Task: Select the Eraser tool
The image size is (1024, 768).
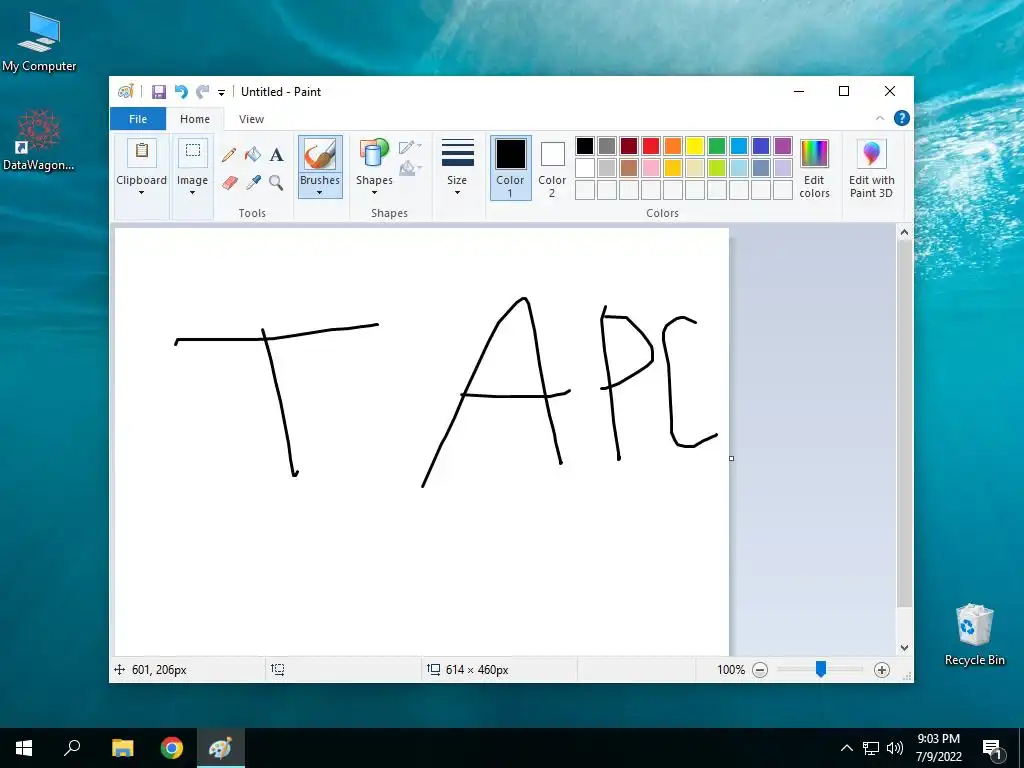Action: click(229, 182)
